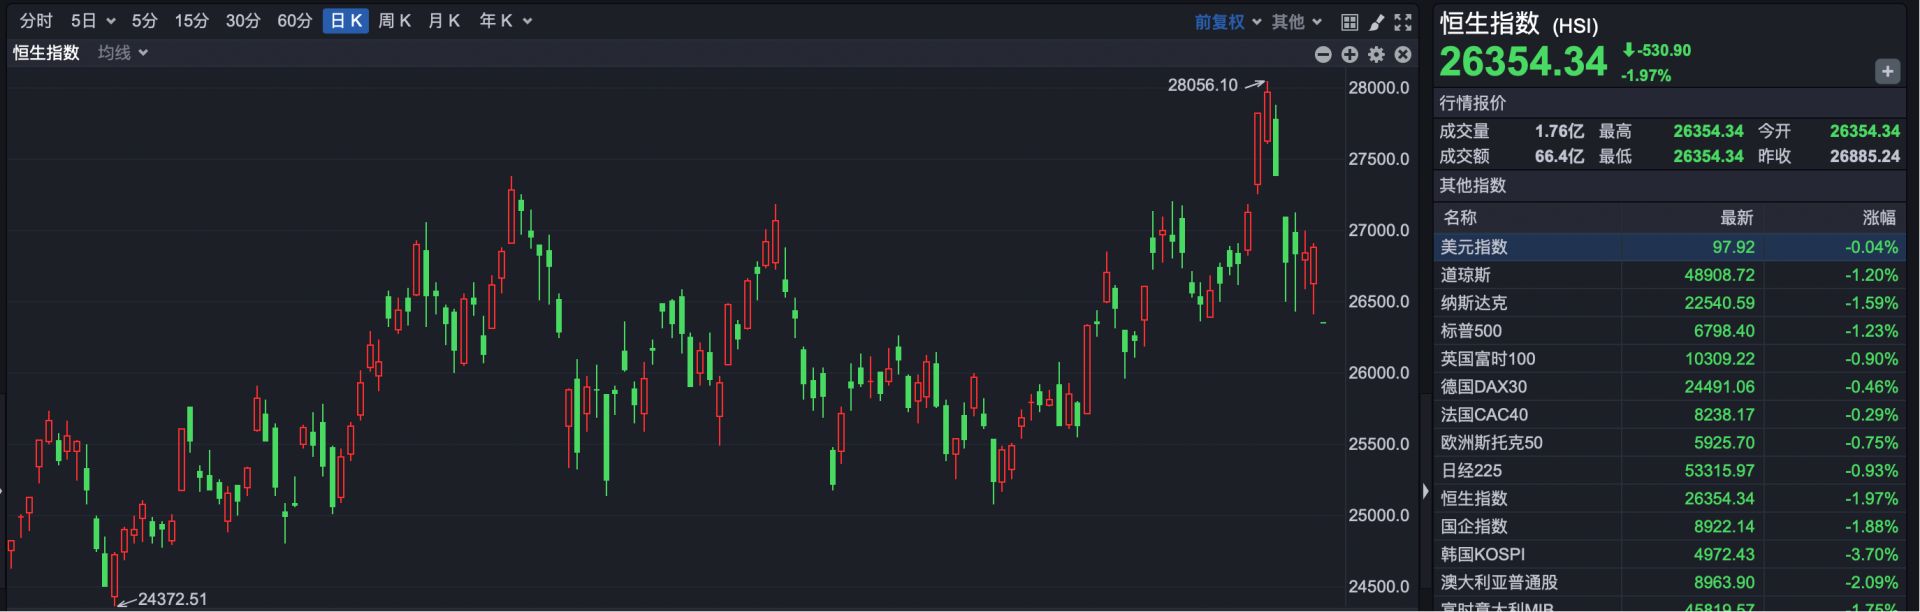Select 60分 interval

[x=295, y=21]
